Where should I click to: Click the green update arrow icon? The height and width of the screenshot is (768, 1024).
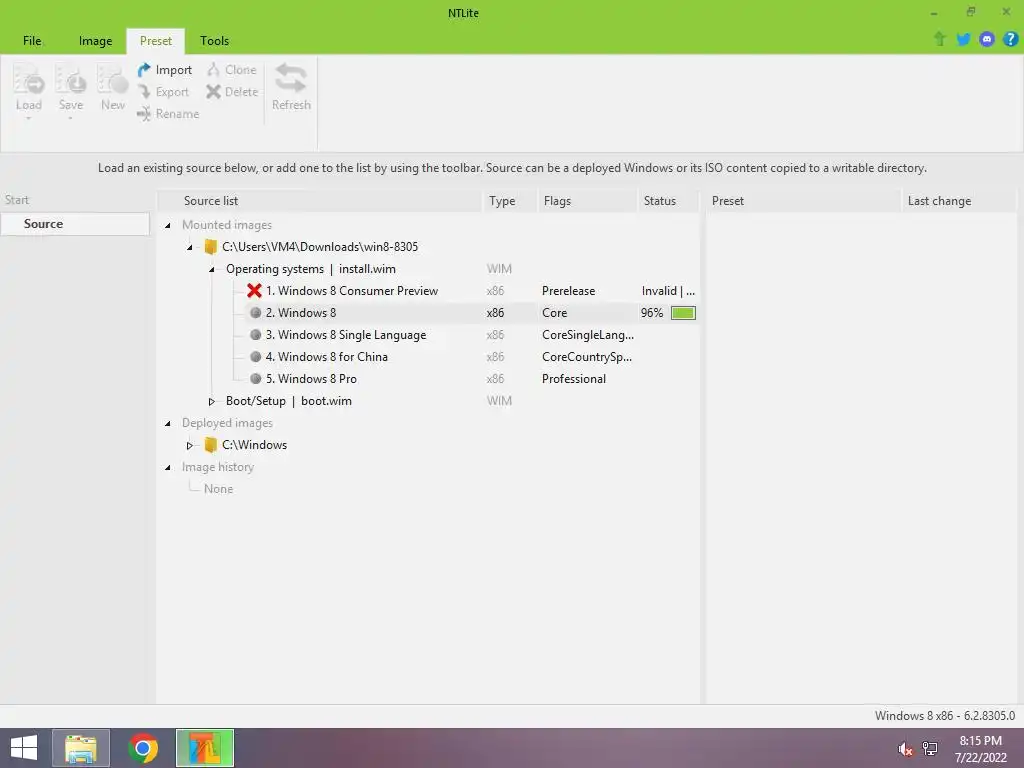pos(940,39)
